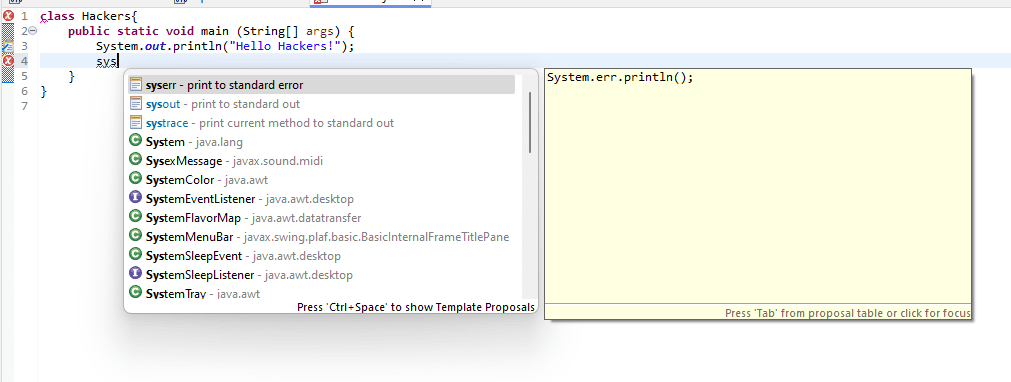The height and width of the screenshot is (382, 1011).
Task: Choose SysexMessage proposal
Action: coord(322,161)
